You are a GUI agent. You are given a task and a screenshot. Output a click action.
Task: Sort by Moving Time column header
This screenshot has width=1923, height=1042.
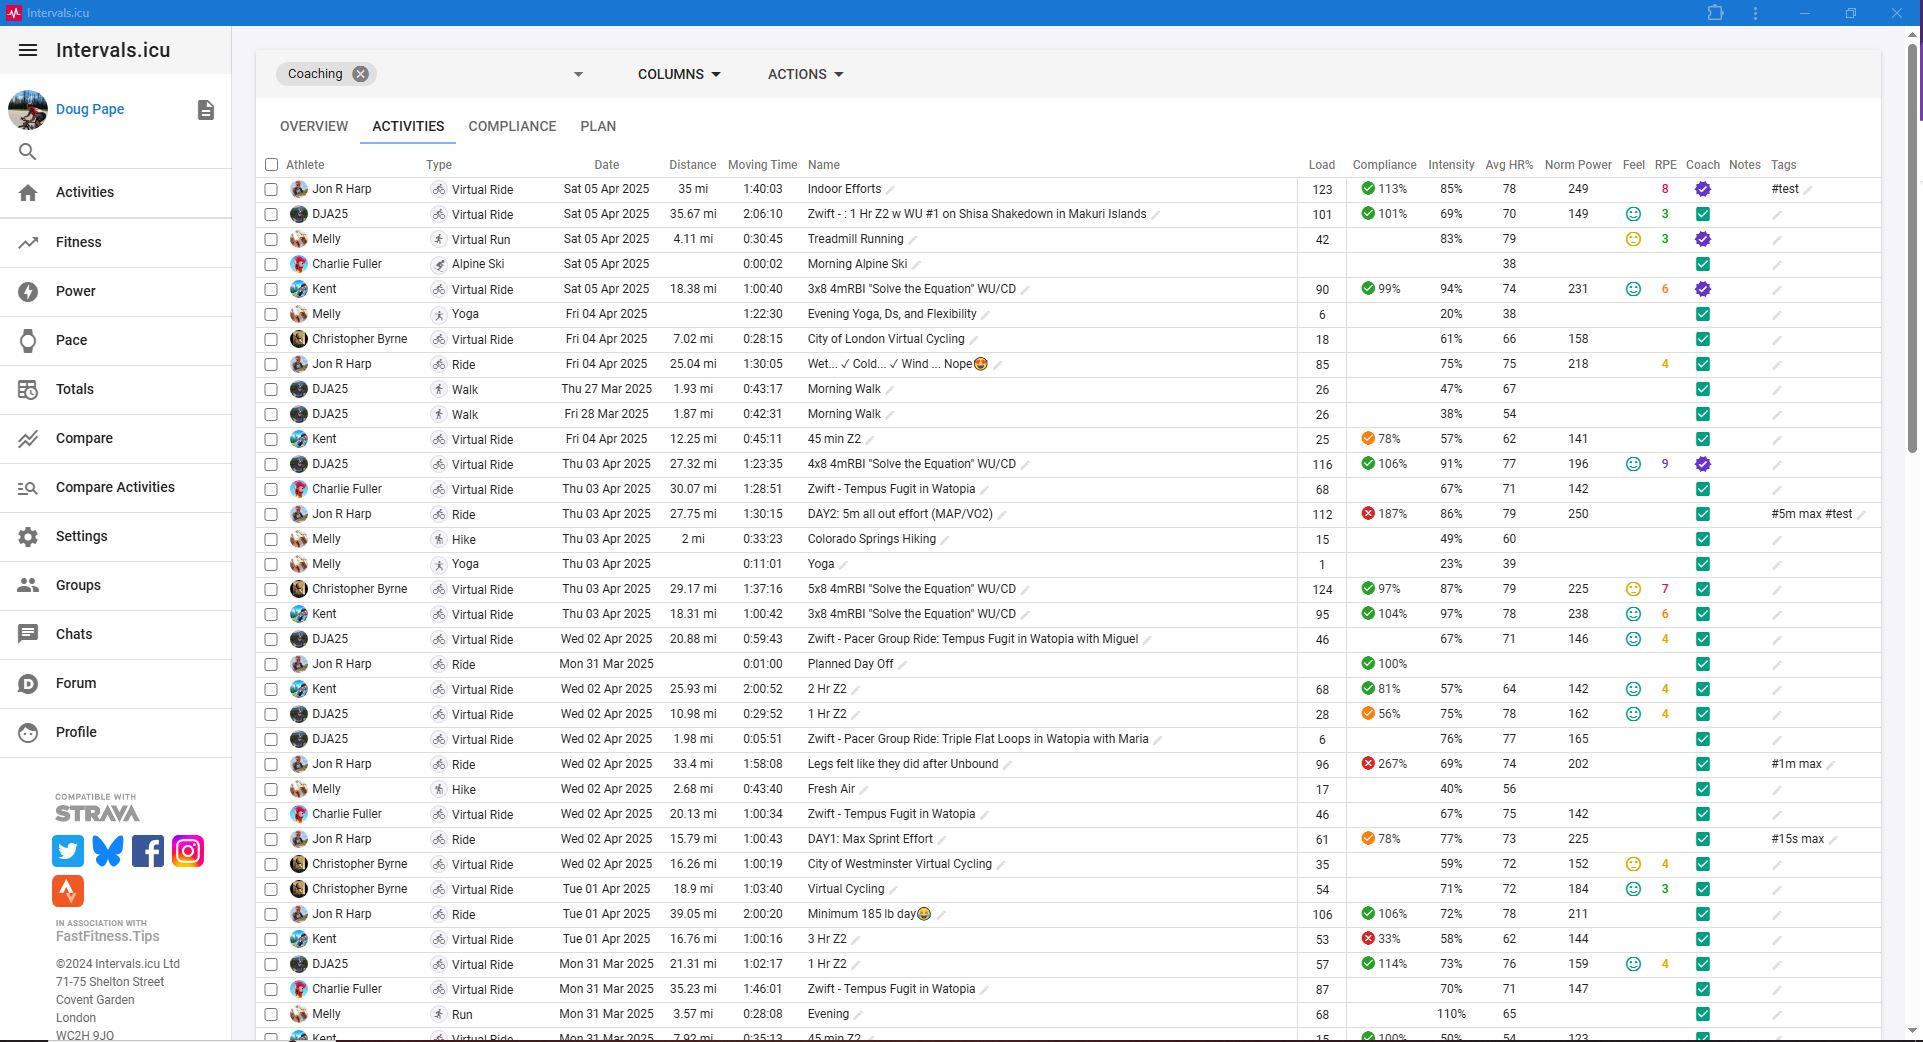click(x=762, y=165)
